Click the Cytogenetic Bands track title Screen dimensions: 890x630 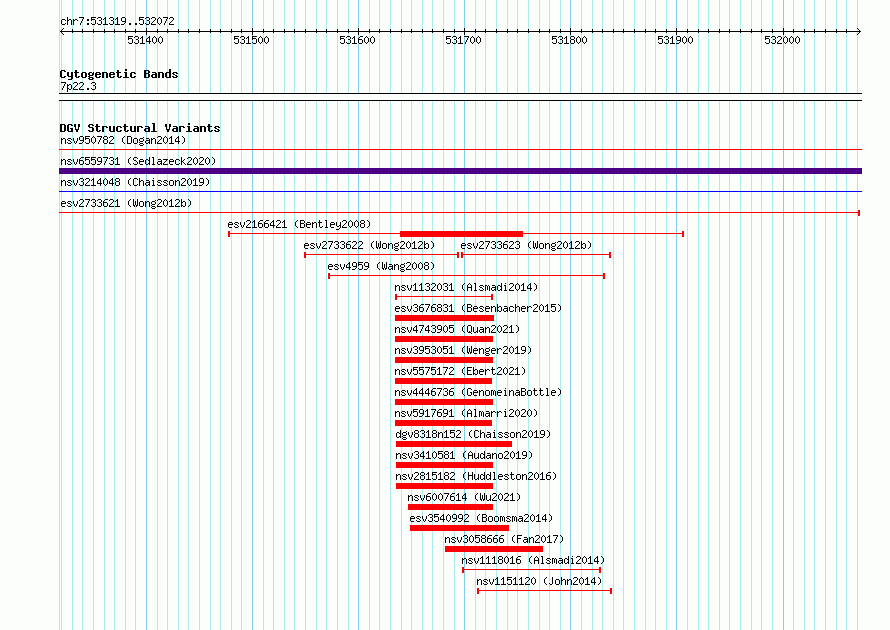(x=119, y=74)
